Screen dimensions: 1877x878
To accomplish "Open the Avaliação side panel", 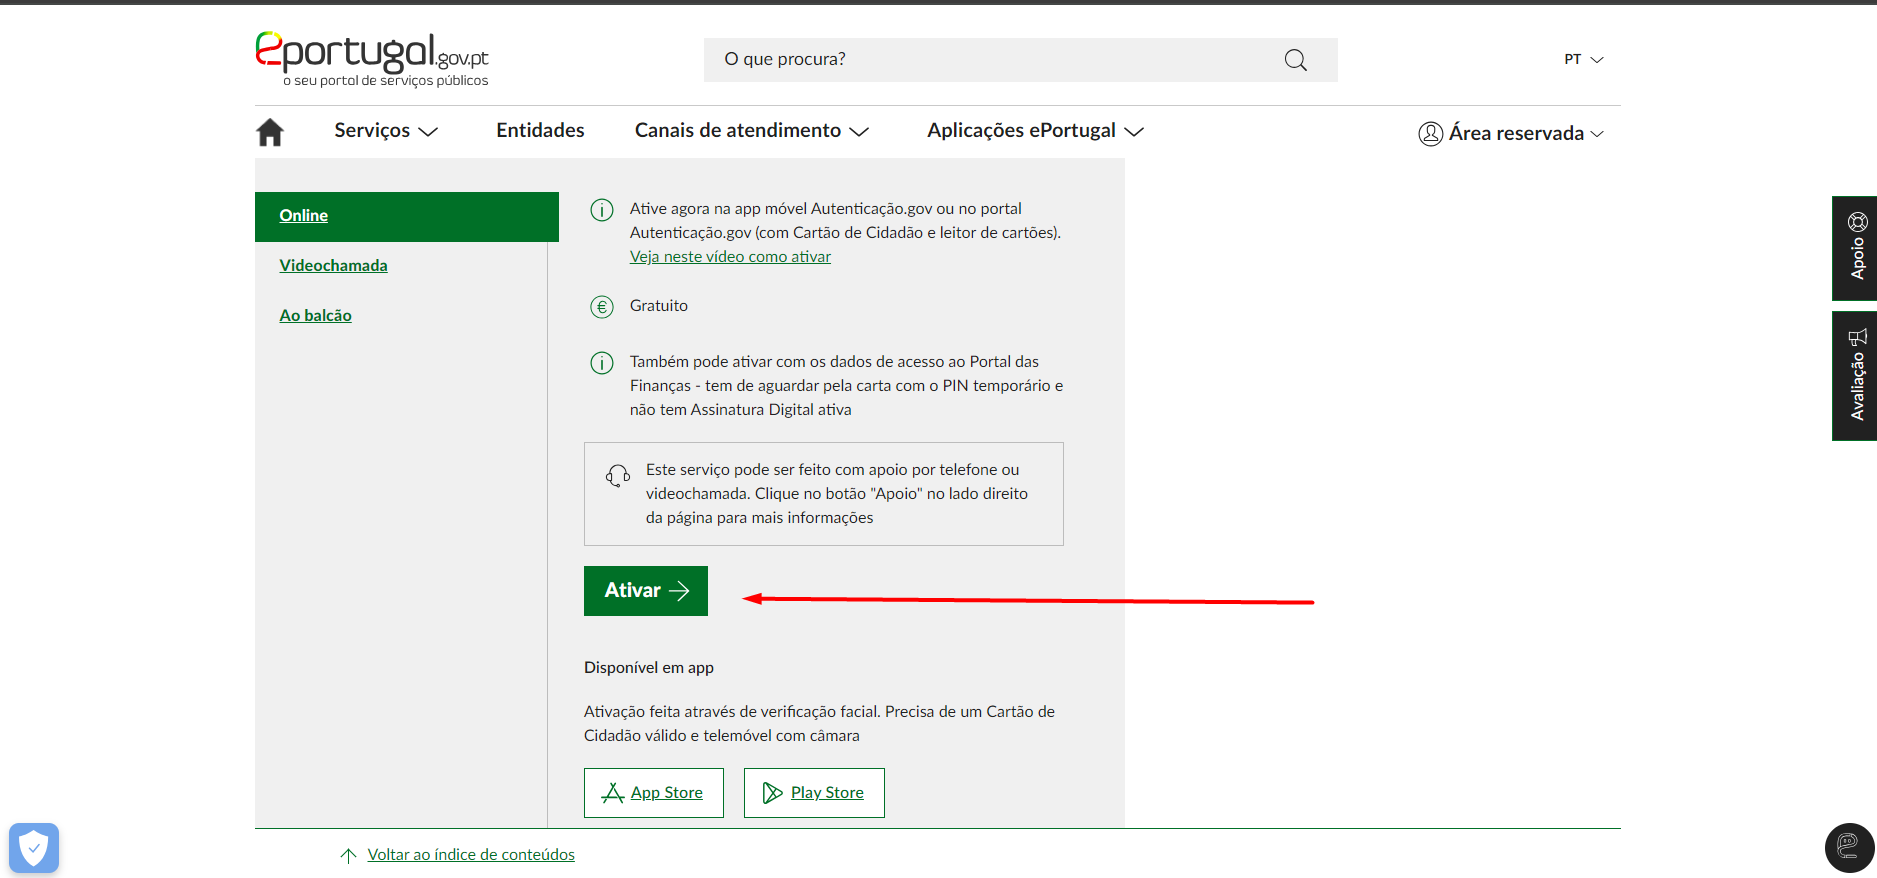I will [1855, 376].
